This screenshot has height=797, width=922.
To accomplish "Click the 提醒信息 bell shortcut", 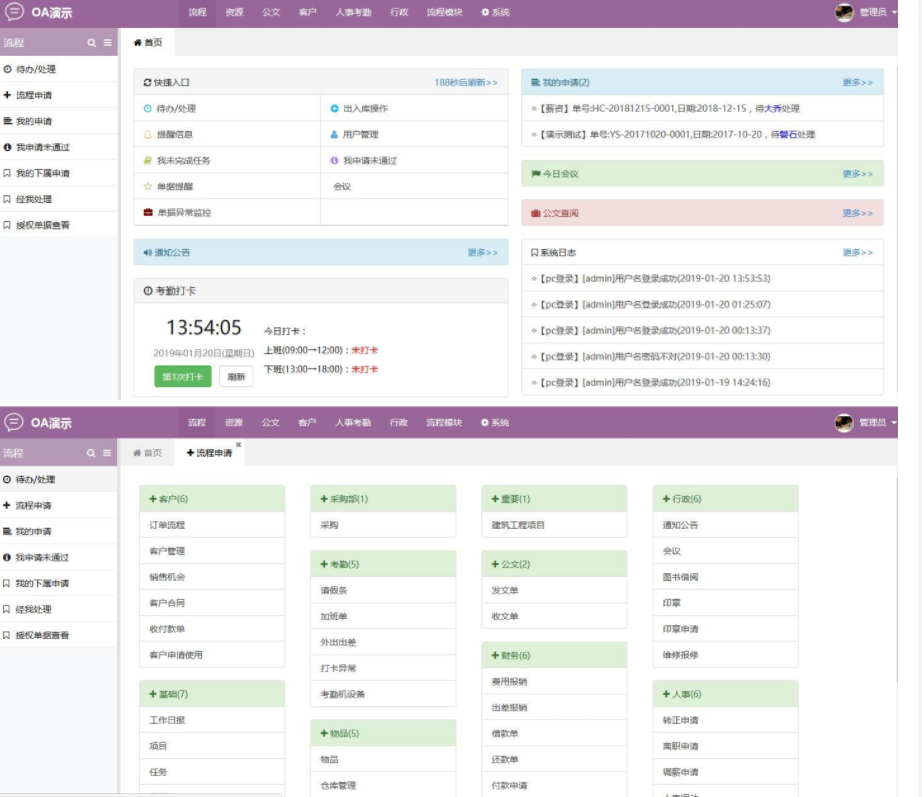I will pyautogui.click(x=175, y=134).
